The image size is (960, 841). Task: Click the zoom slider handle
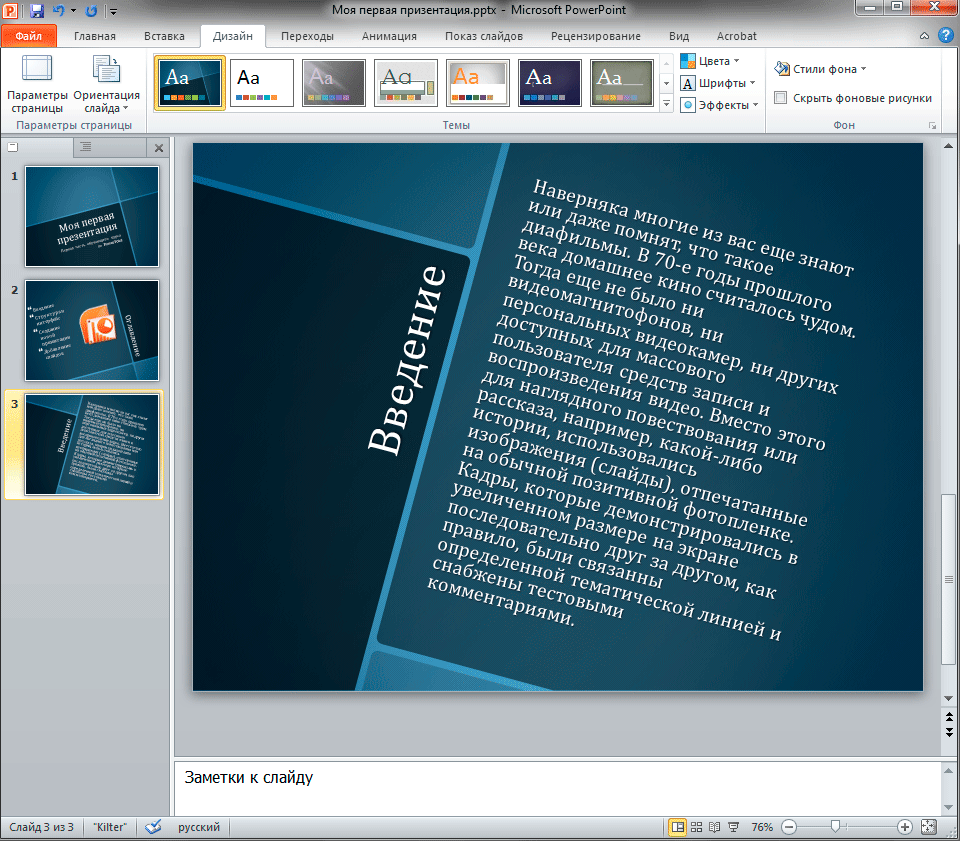835,827
